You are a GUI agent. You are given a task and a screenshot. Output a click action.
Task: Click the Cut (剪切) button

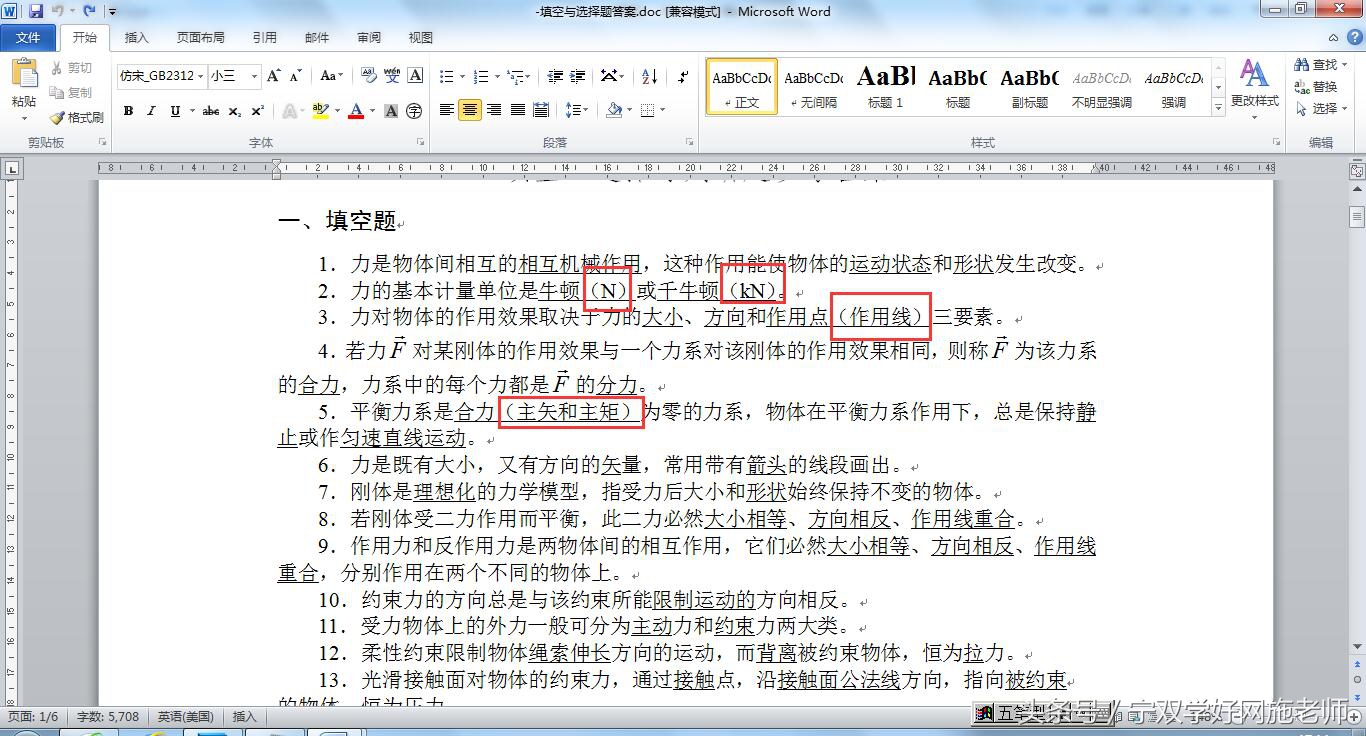point(71,68)
